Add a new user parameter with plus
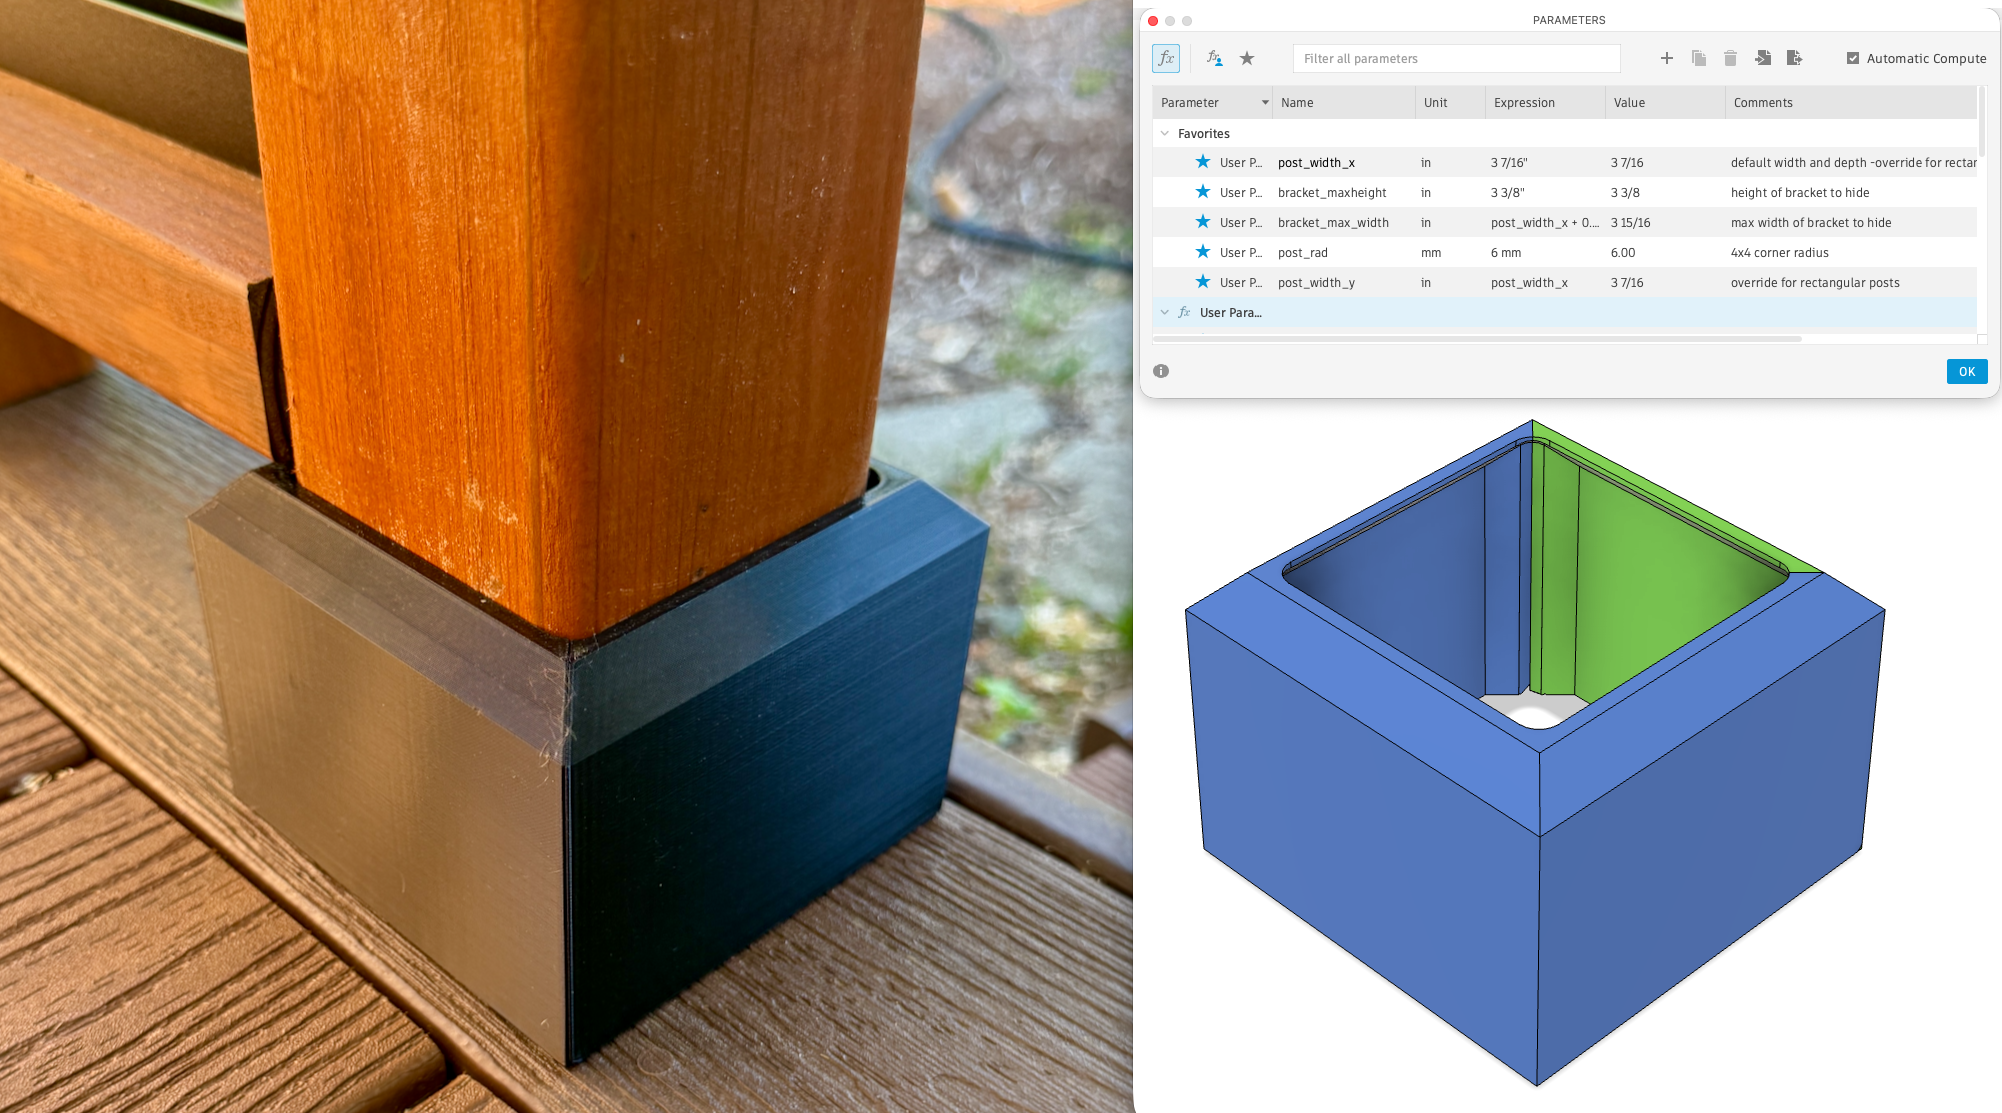 tap(1667, 59)
